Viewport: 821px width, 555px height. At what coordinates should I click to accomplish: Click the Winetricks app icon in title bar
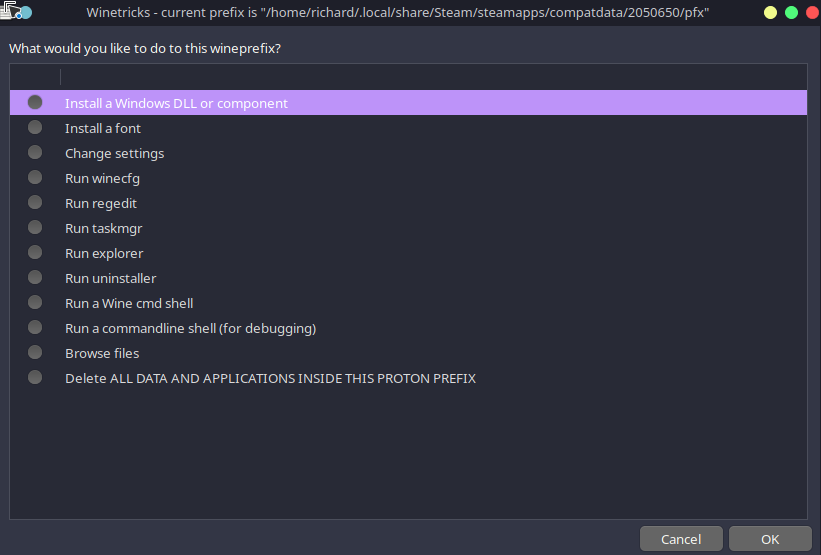pyautogui.click(x=15, y=12)
